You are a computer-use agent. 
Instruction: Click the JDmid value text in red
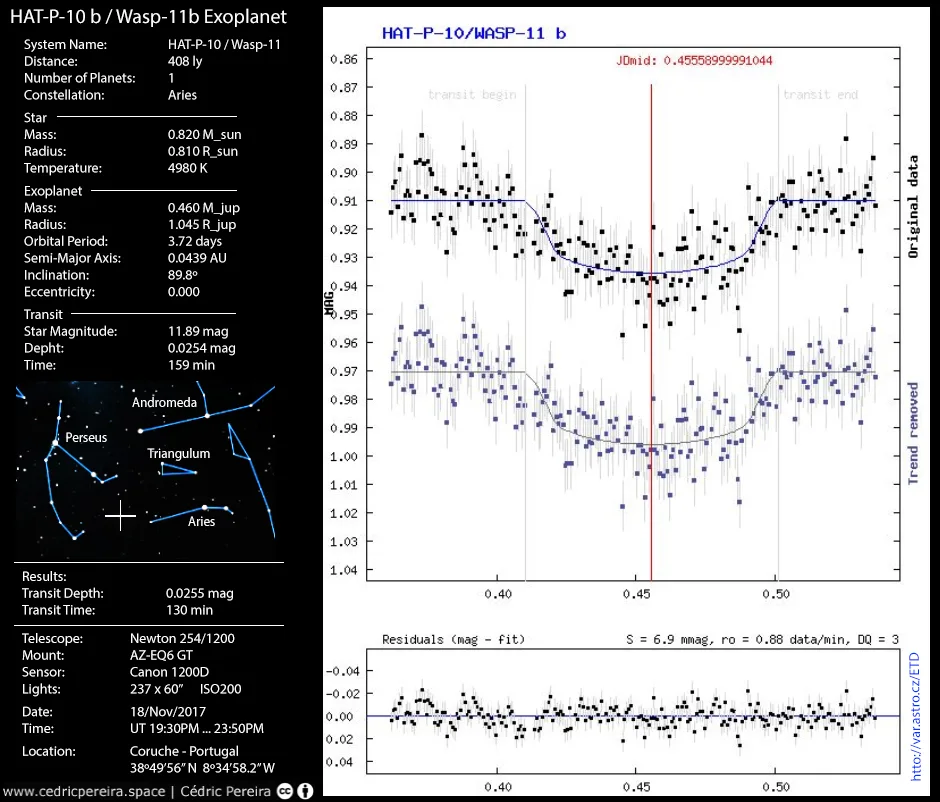tap(694, 60)
